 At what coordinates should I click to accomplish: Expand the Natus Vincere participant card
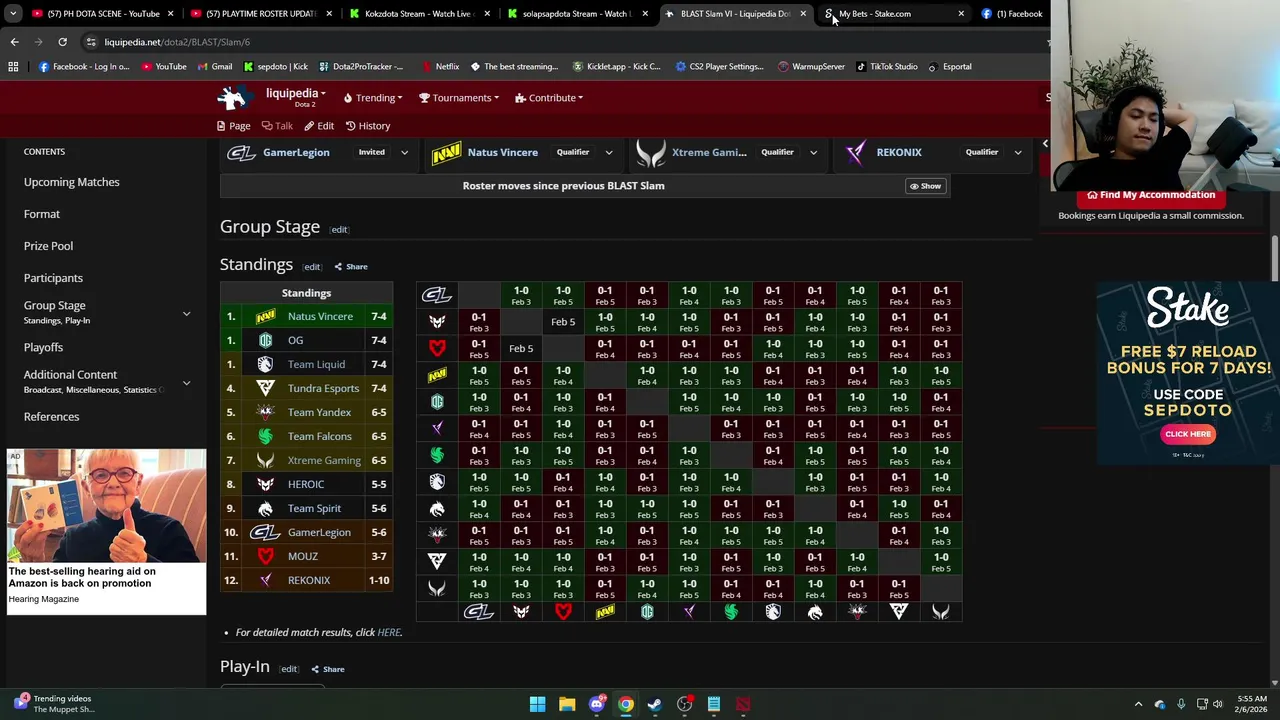point(608,153)
